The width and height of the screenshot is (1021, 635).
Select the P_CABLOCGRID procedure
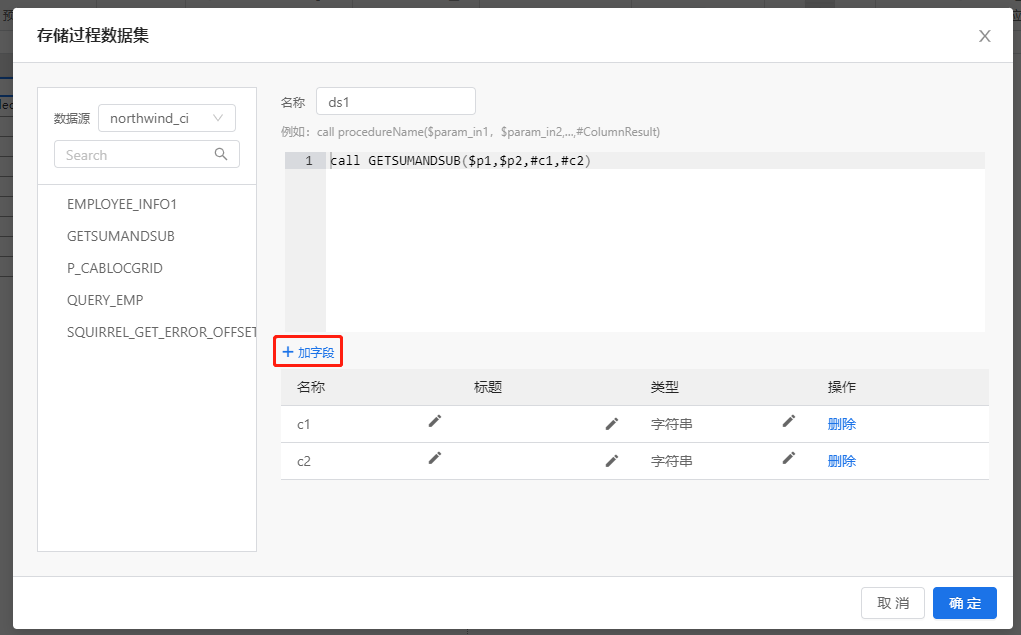coord(115,268)
